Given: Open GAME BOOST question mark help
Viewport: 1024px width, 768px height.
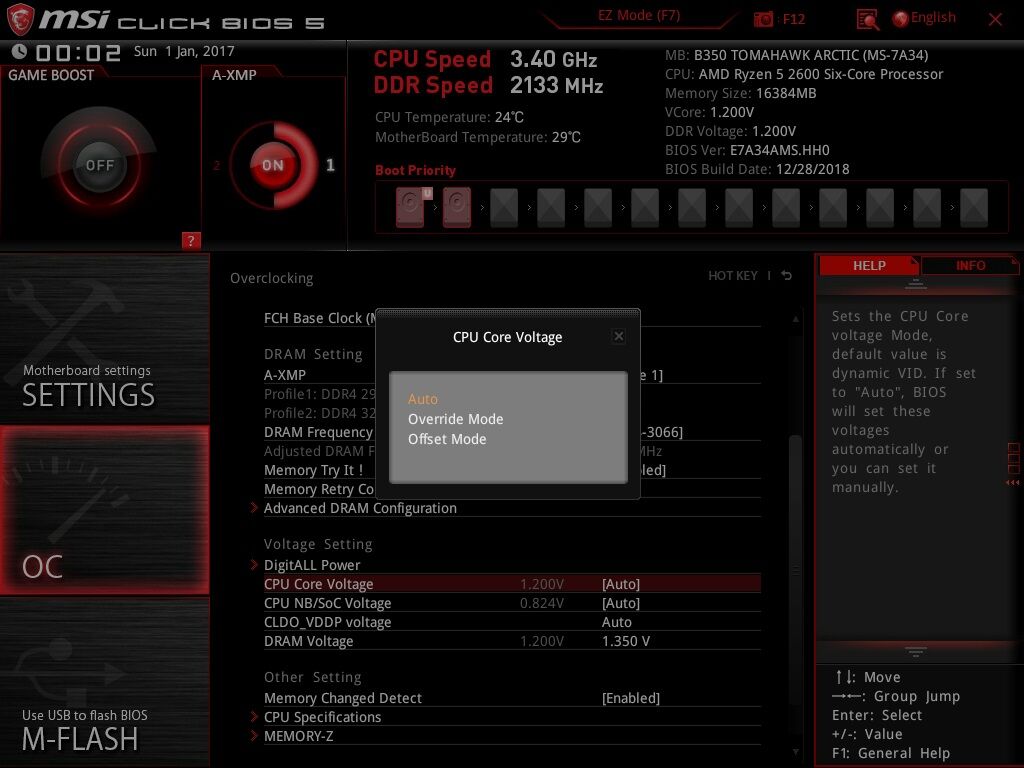Looking at the screenshot, I should 191,240.
